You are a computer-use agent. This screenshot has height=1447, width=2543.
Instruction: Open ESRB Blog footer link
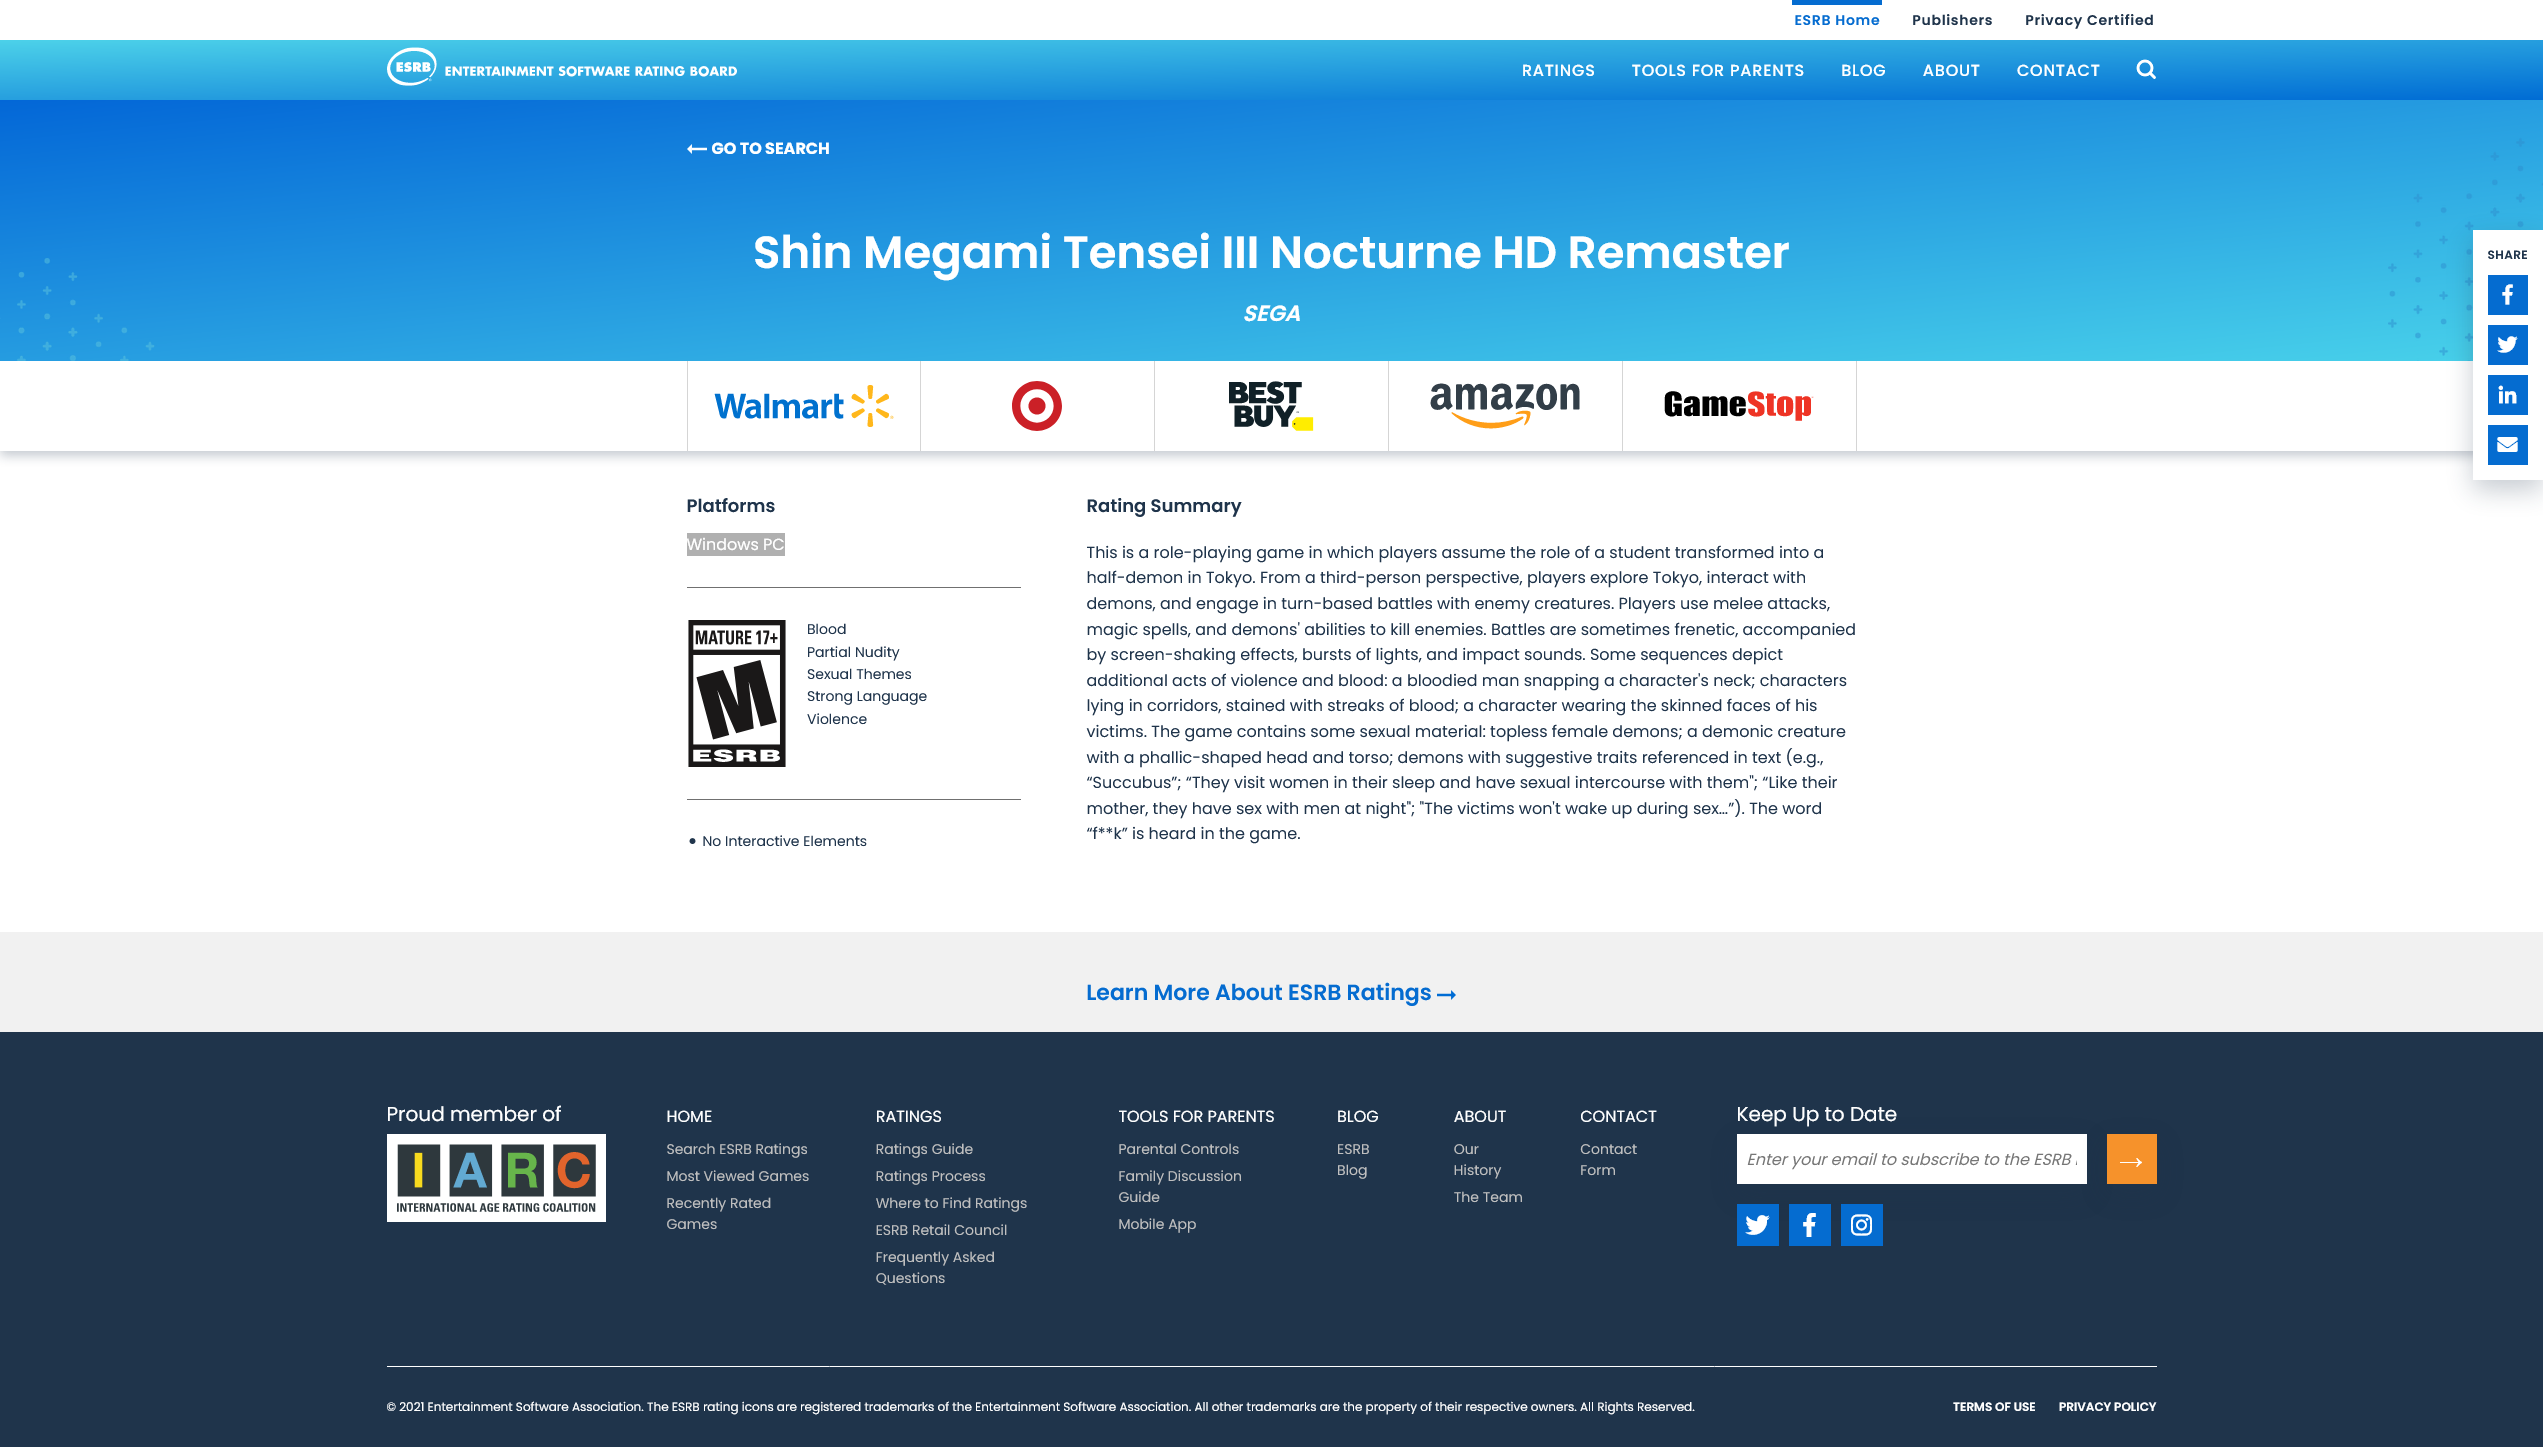click(1353, 1159)
